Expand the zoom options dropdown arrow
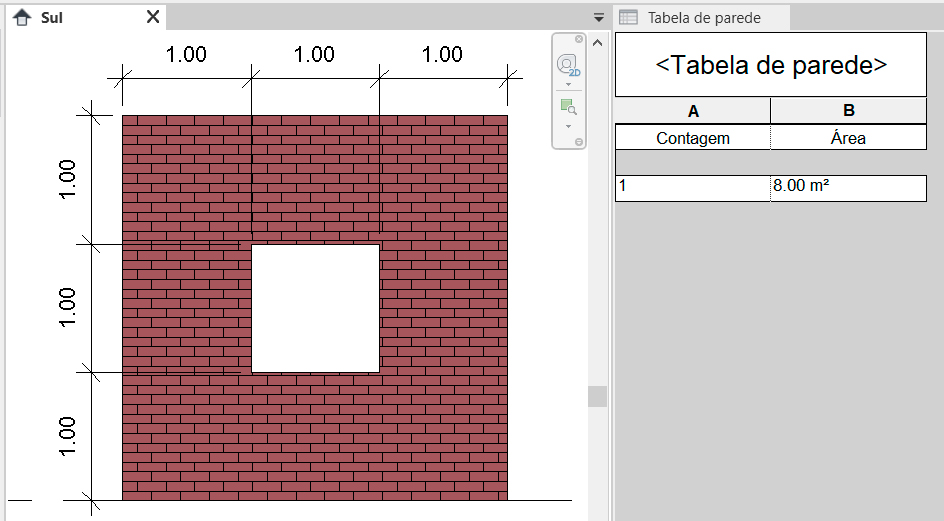This screenshot has height=521, width=944. point(568,126)
